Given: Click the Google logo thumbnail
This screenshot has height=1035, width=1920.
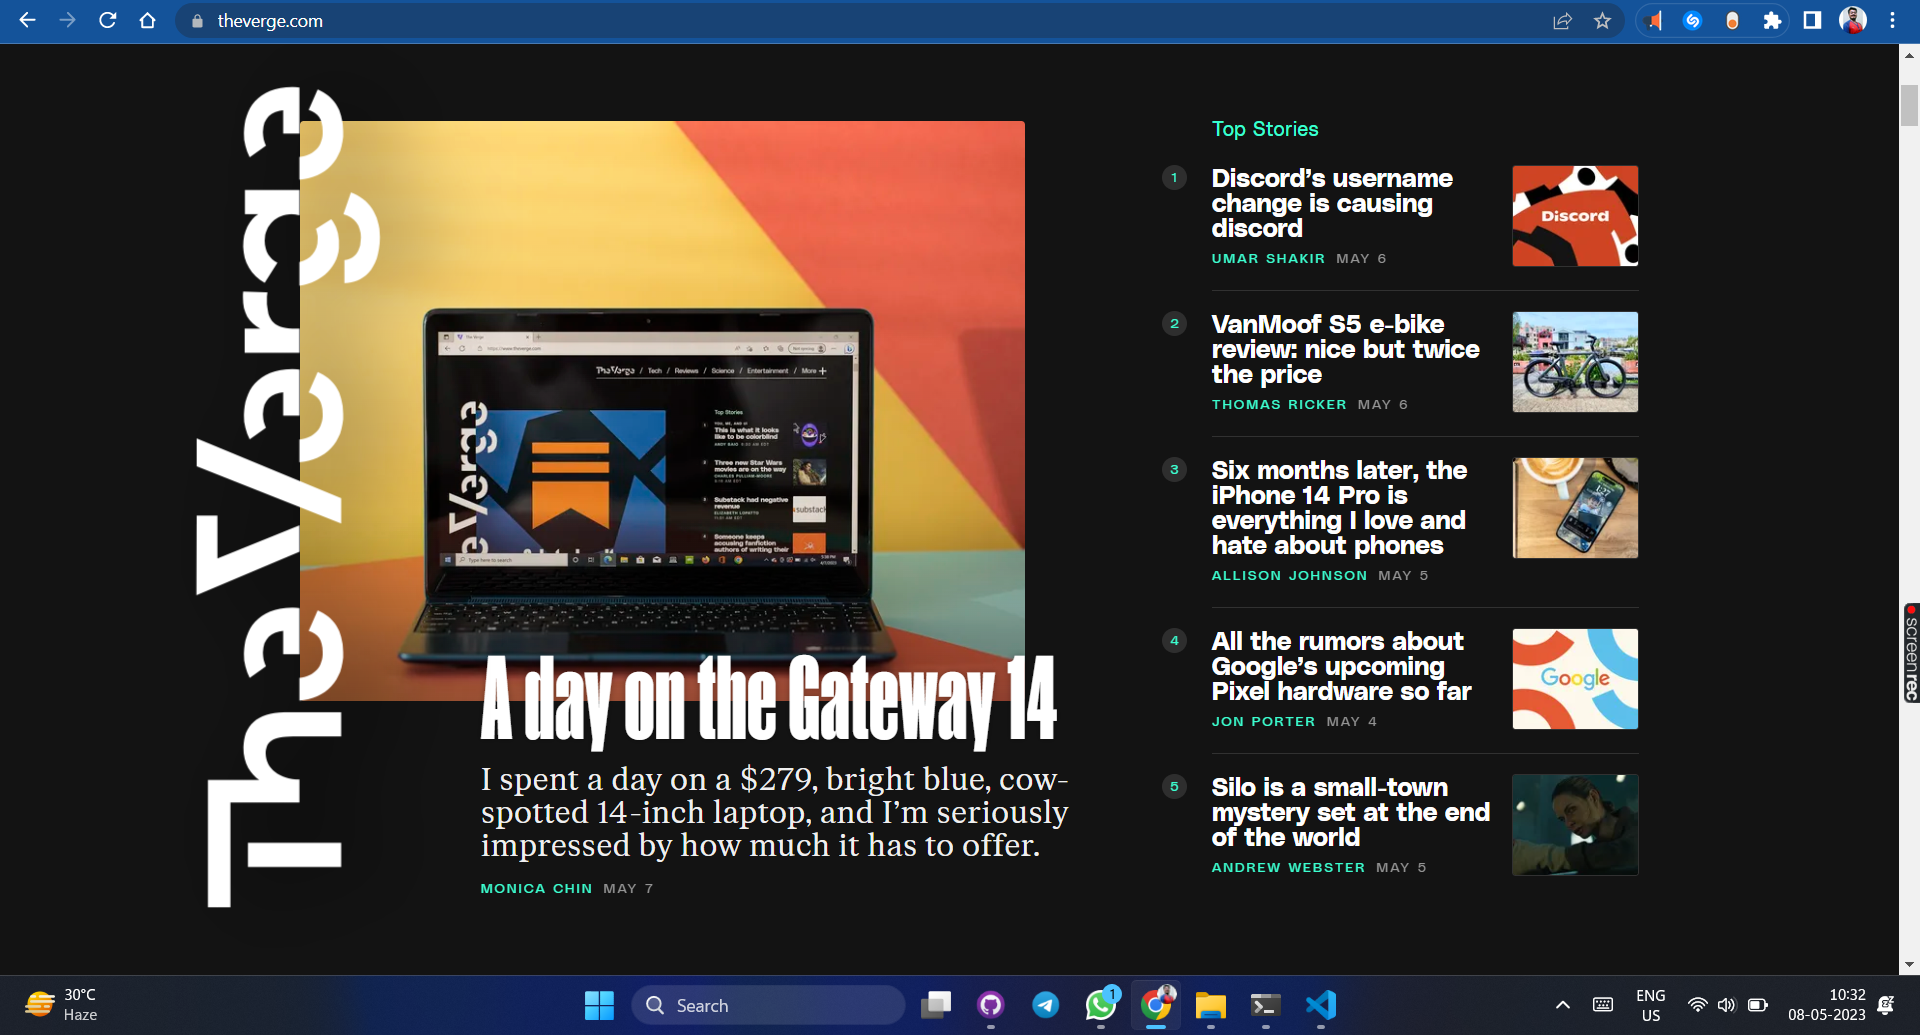Looking at the screenshot, I should 1575,679.
